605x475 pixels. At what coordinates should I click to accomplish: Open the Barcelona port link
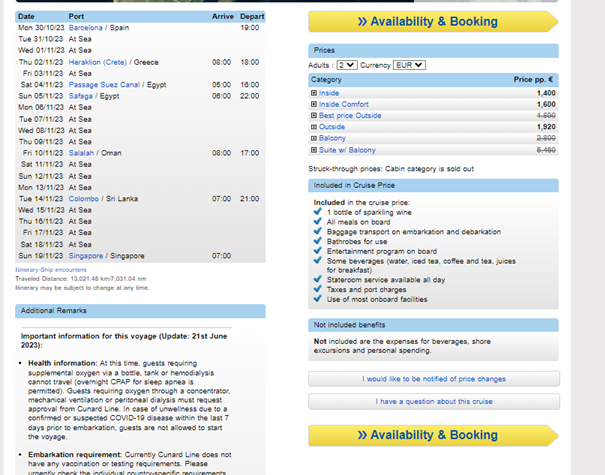click(85, 28)
